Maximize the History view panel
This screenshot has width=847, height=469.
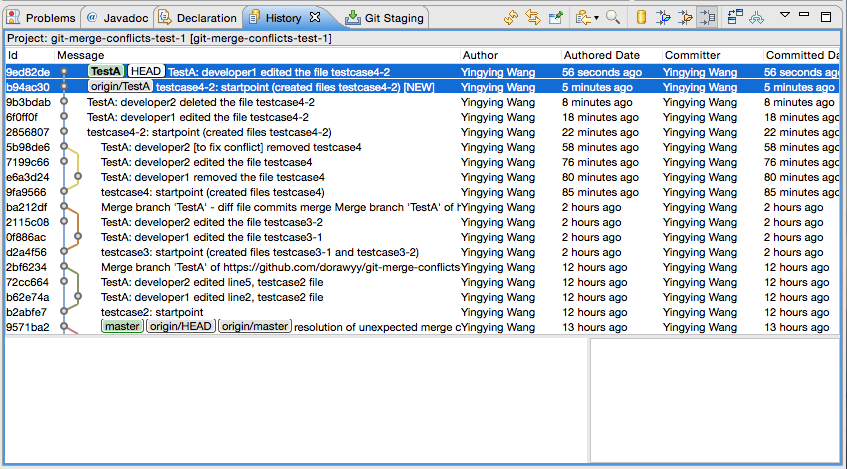tap(826, 17)
